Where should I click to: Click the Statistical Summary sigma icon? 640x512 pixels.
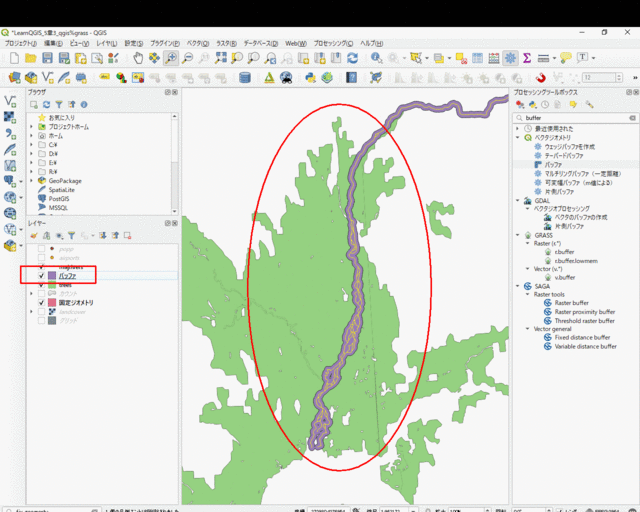527,59
